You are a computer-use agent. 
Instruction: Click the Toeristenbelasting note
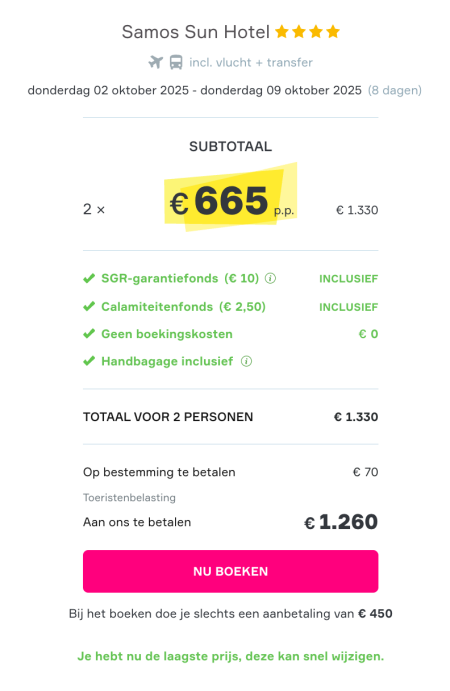click(x=129, y=498)
